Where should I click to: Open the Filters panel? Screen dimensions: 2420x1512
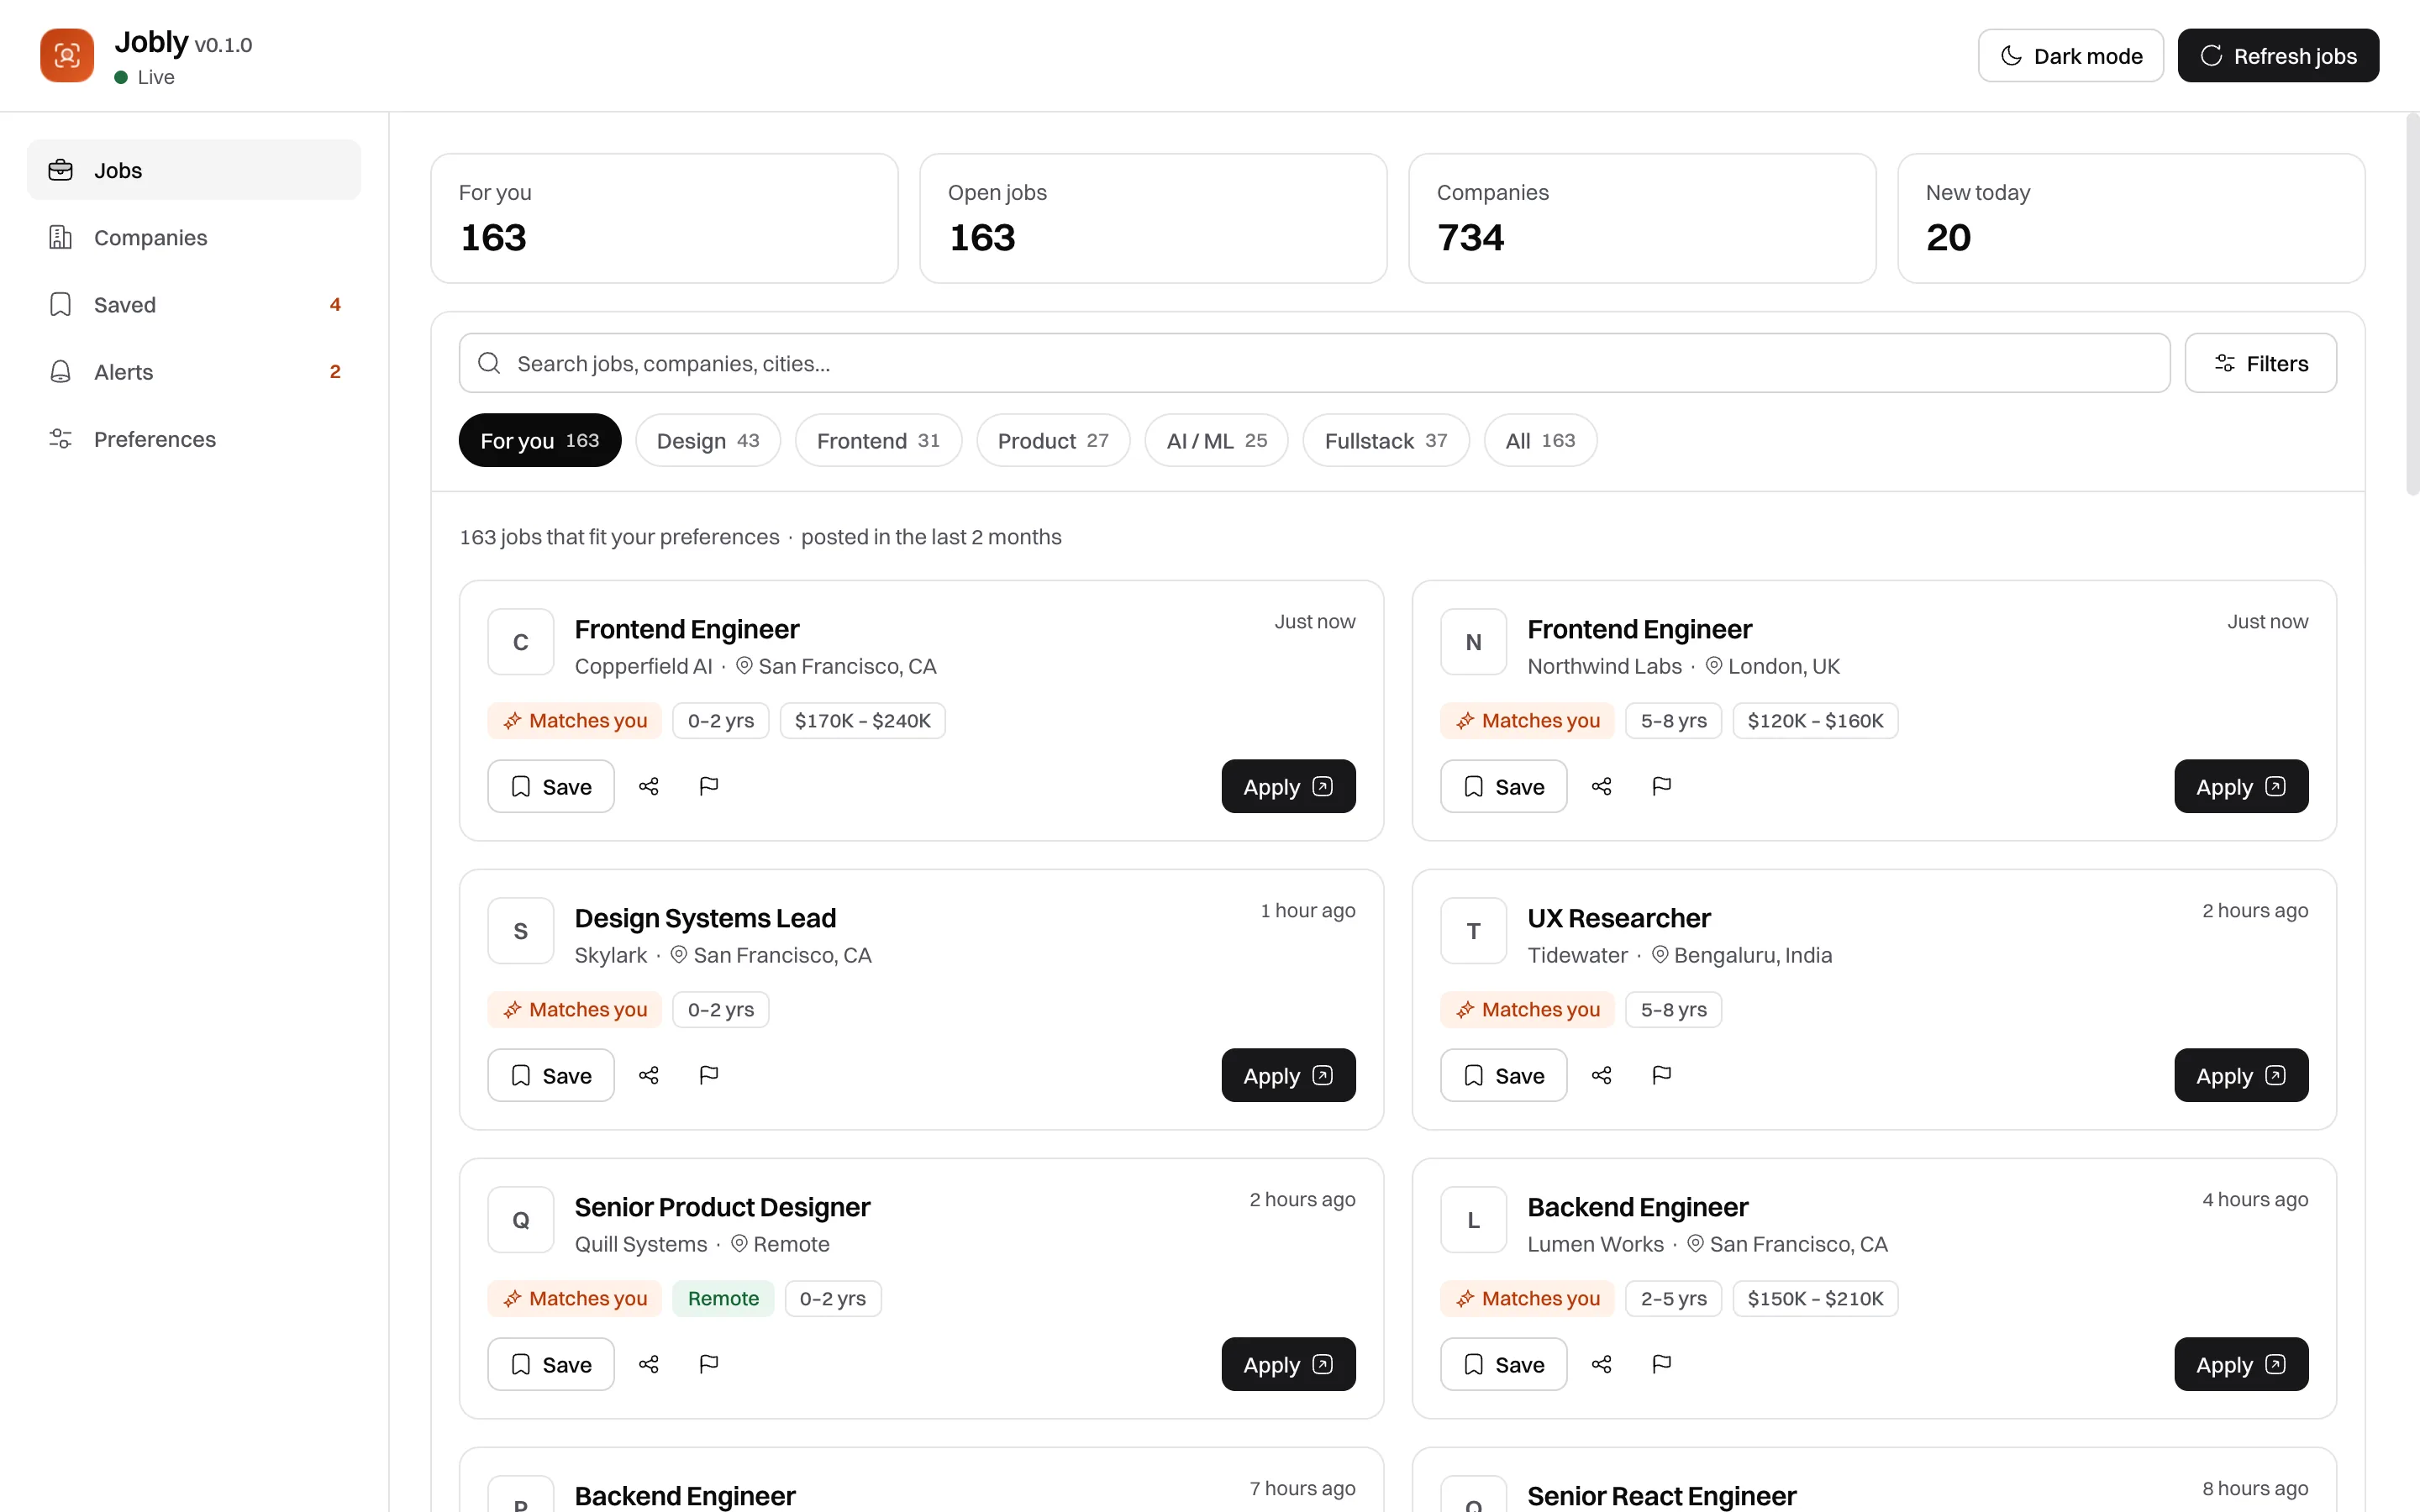click(2261, 363)
